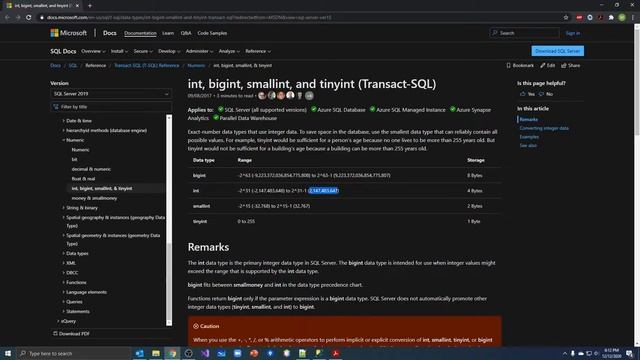The image size is (640, 360).
Task: Jump to Remarks in article outline
Action: (529, 120)
